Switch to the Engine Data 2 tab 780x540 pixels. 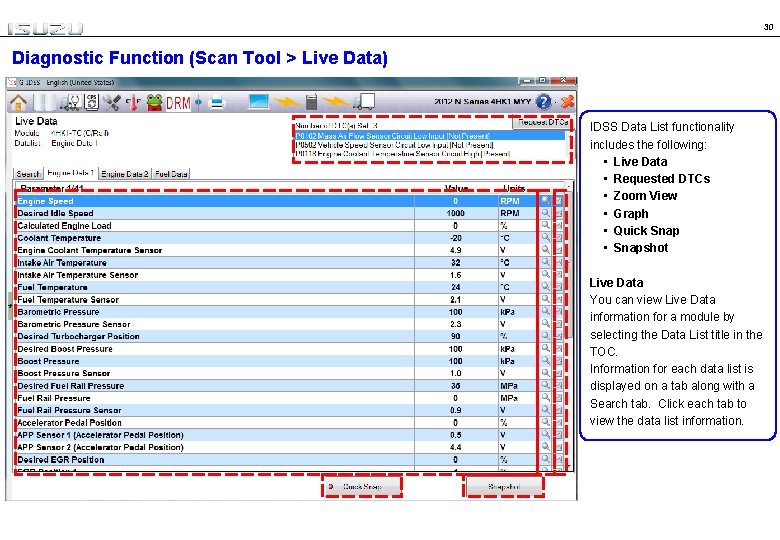pyautogui.click(x=125, y=174)
